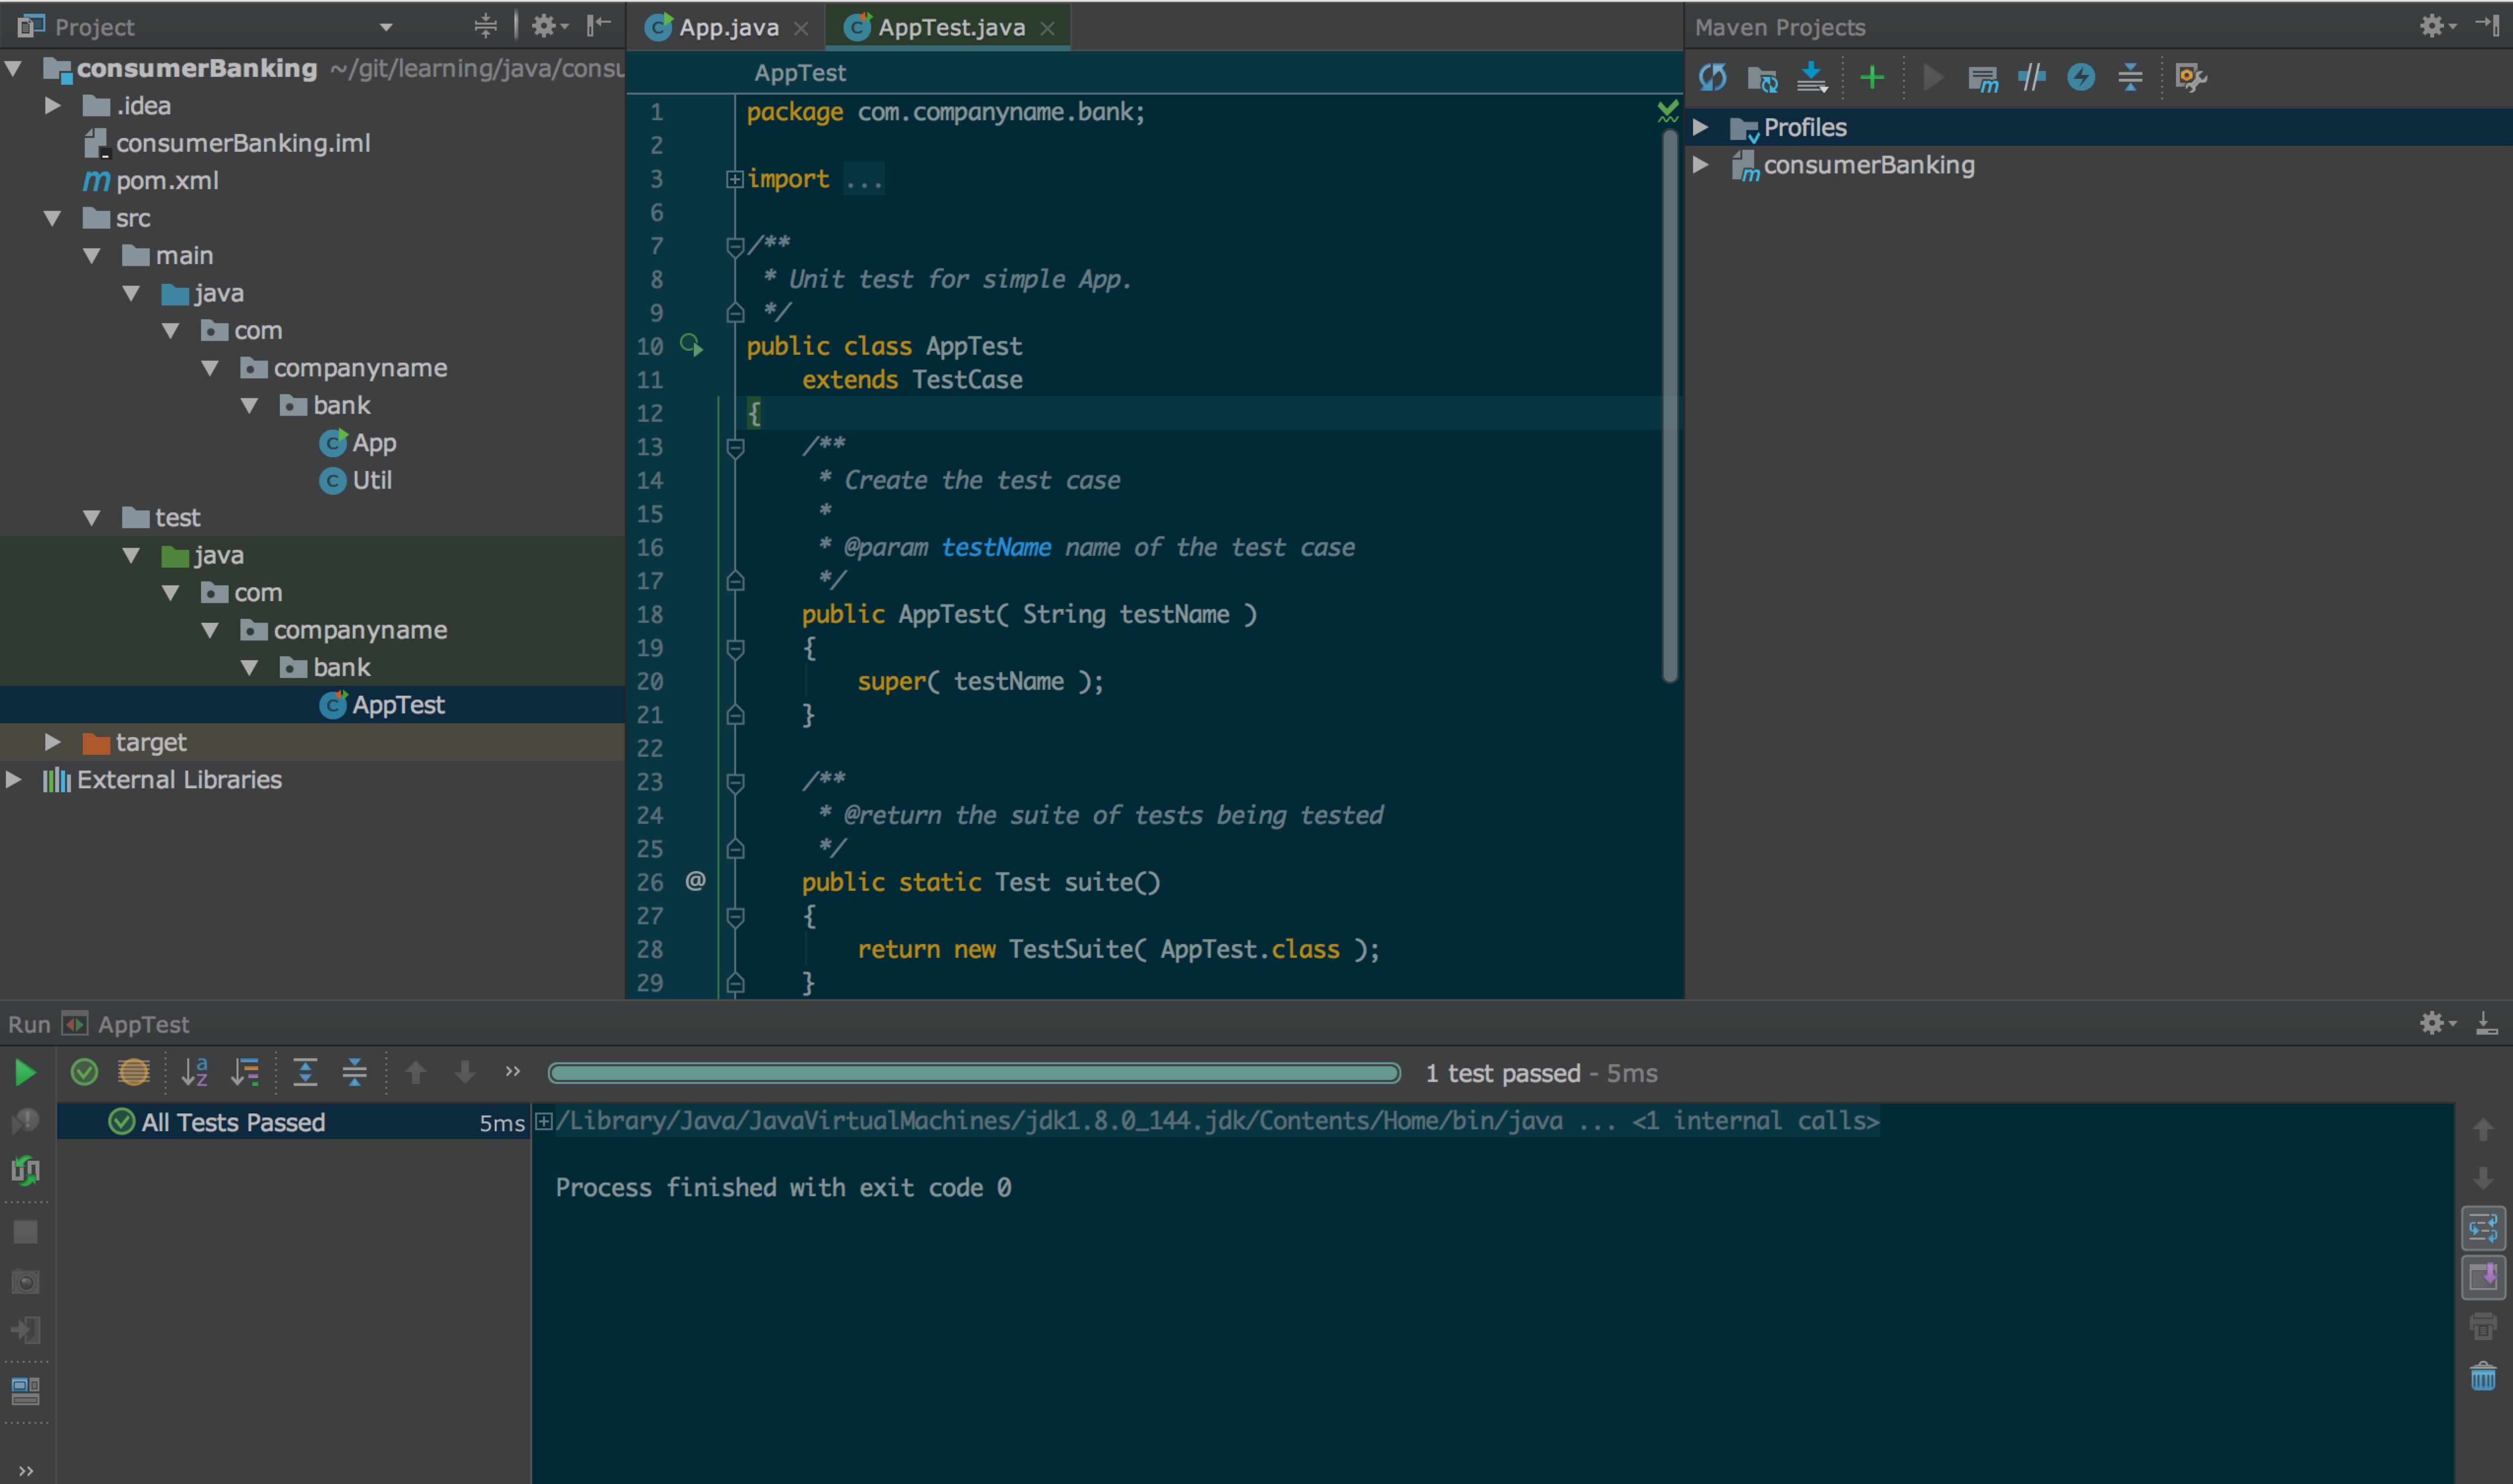Image resolution: width=2513 pixels, height=1484 pixels.
Task: Collapse the src folder in project tree
Action: [53, 218]
